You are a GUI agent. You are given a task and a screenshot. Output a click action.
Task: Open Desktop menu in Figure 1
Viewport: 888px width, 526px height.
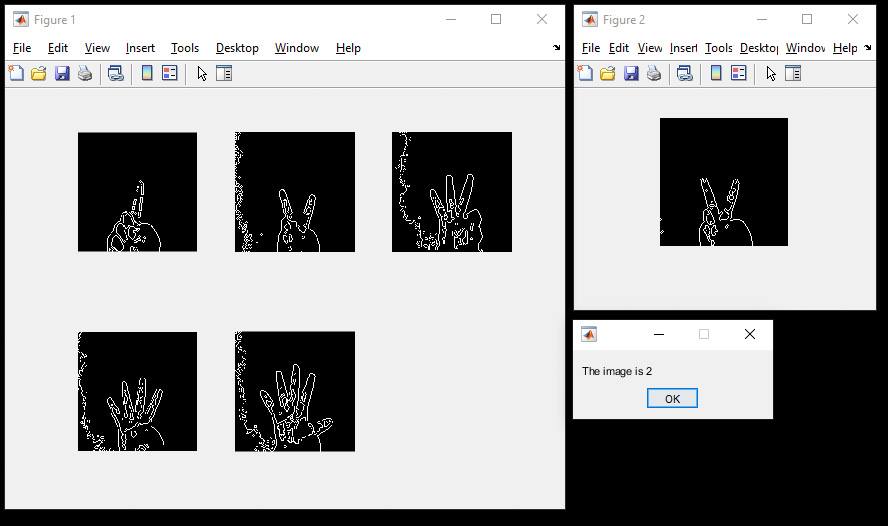(x=237, y=48)
